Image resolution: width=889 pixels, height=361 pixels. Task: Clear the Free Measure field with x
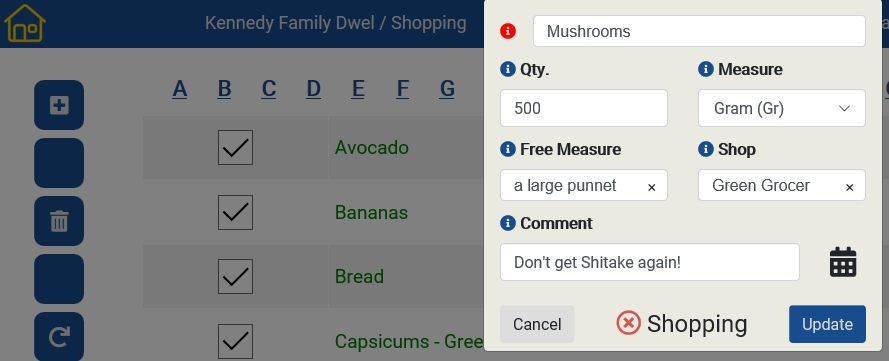[651, 187]
